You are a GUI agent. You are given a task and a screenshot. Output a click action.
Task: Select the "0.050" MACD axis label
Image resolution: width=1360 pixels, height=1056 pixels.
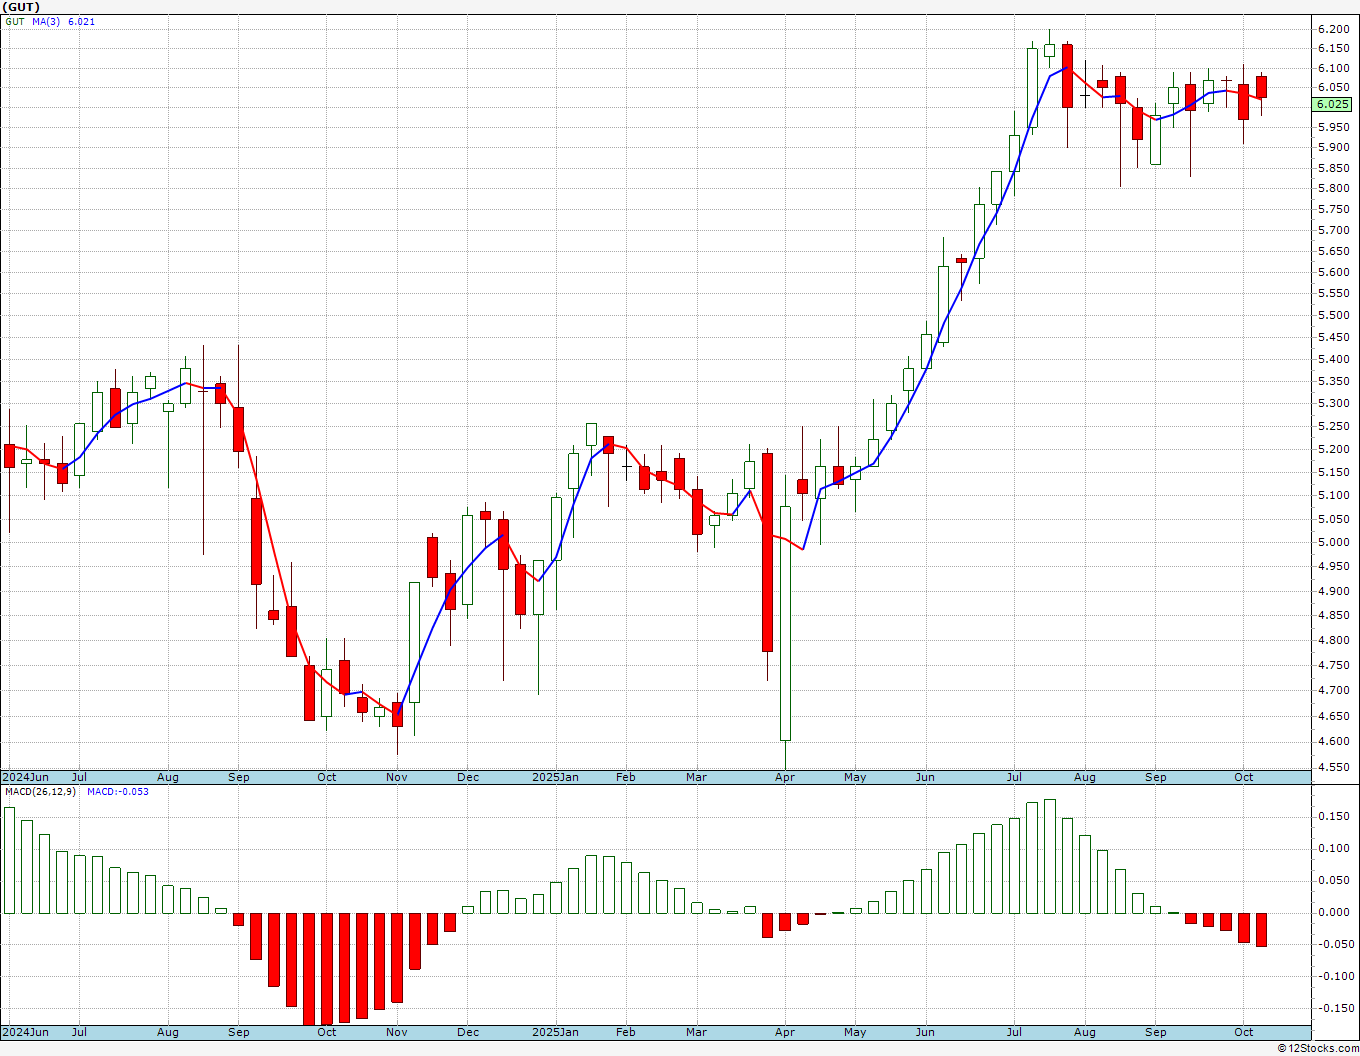[x=1333, y=880]
